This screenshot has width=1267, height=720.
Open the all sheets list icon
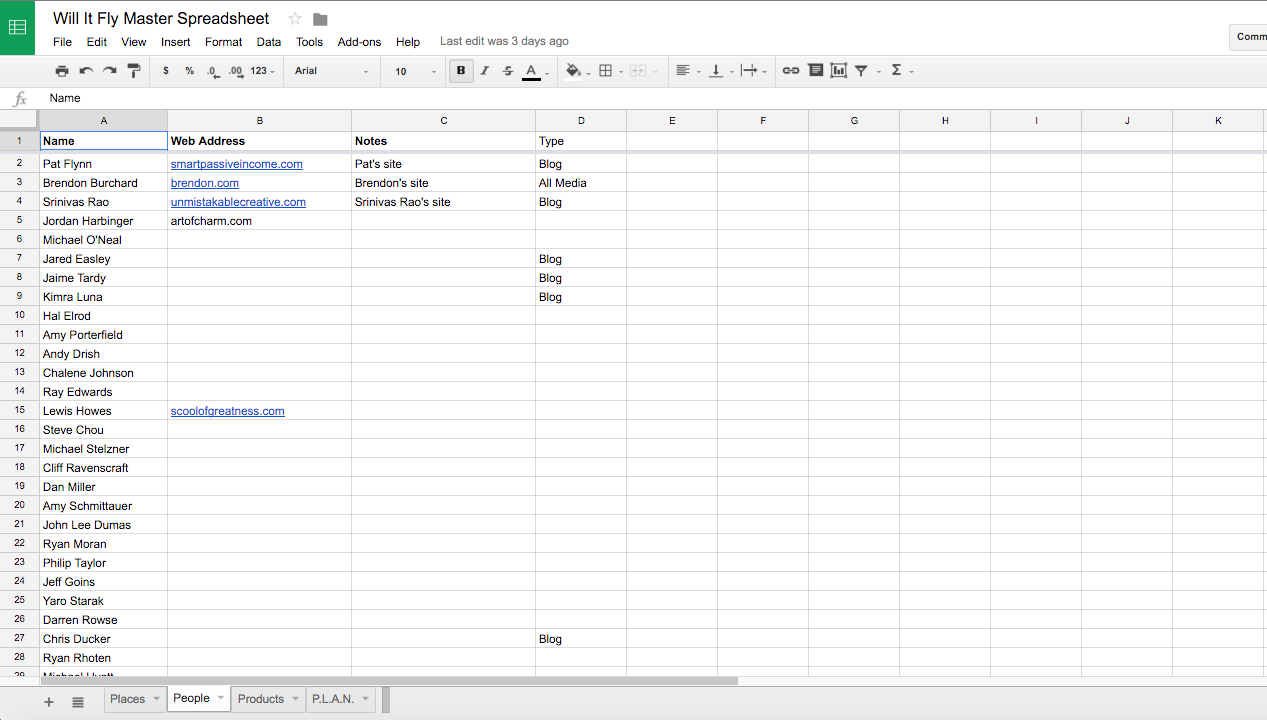(x=78, y=702)
